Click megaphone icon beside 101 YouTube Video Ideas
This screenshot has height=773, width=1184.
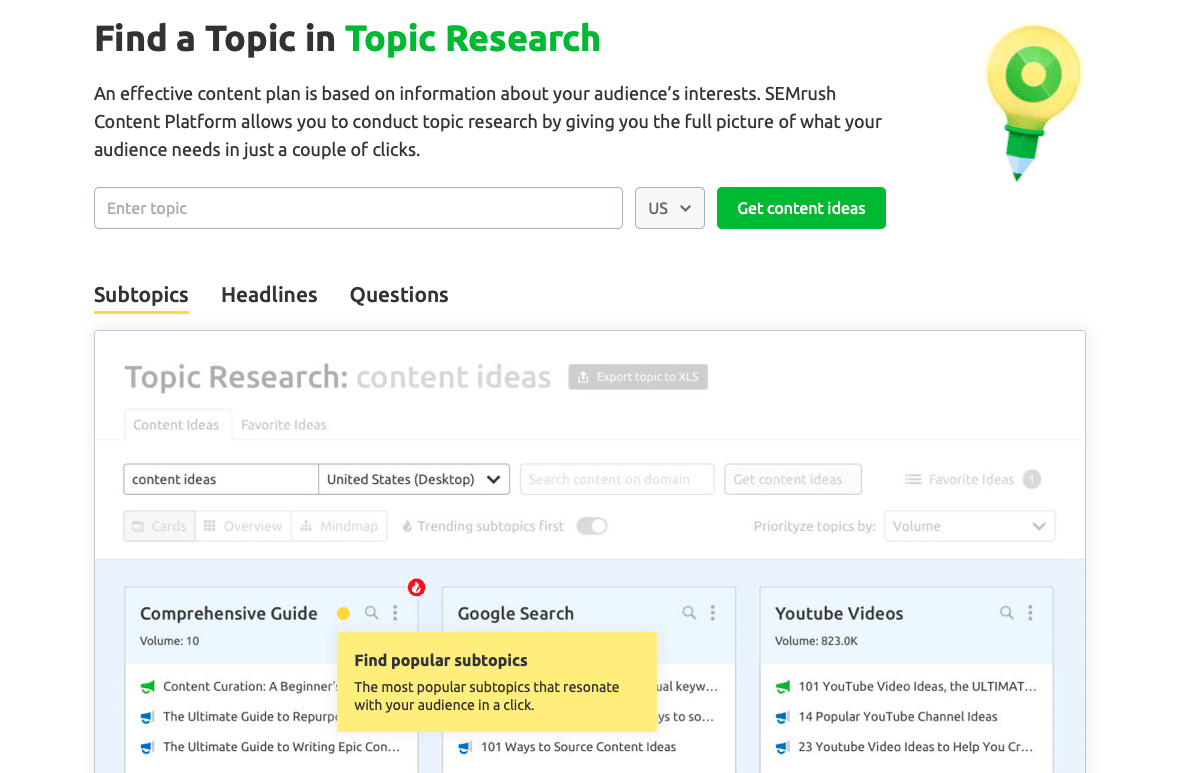[x=783, y=687]
